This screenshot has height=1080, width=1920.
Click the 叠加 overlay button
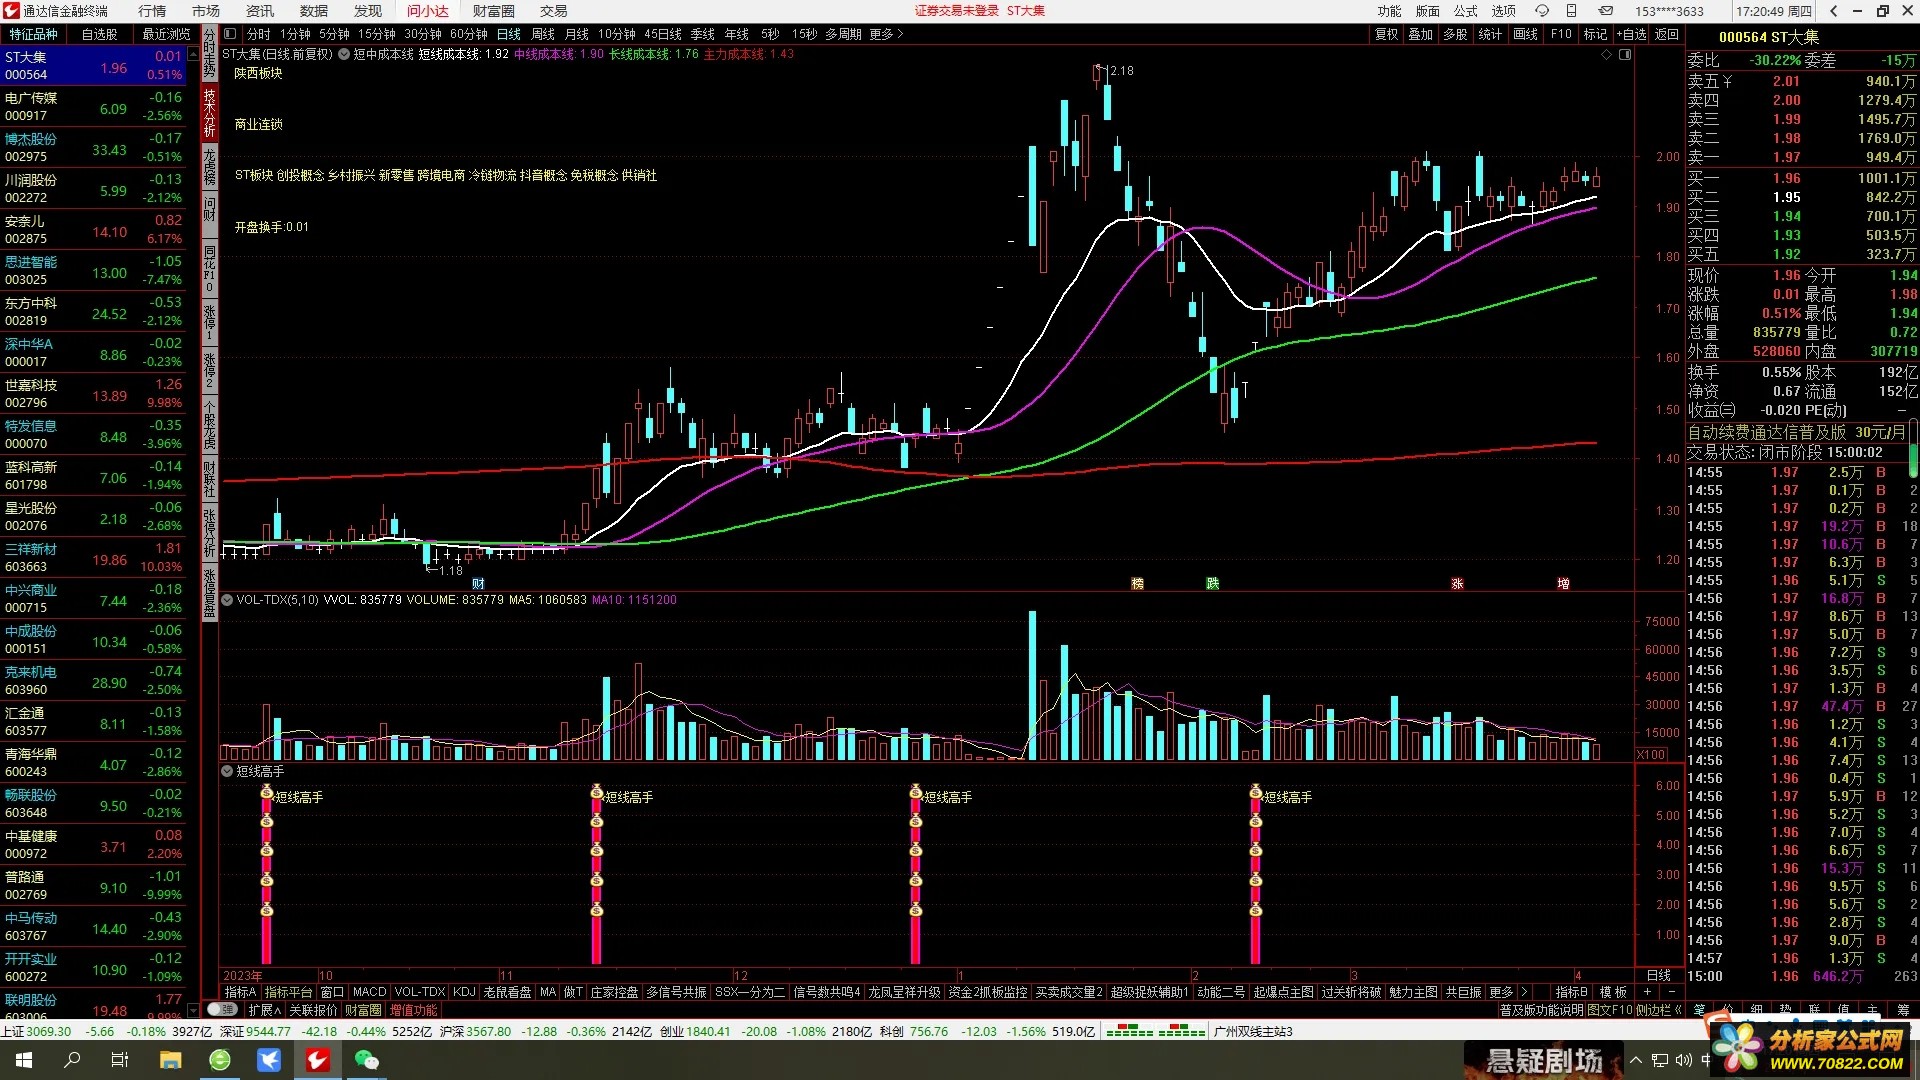point(1421,34)
